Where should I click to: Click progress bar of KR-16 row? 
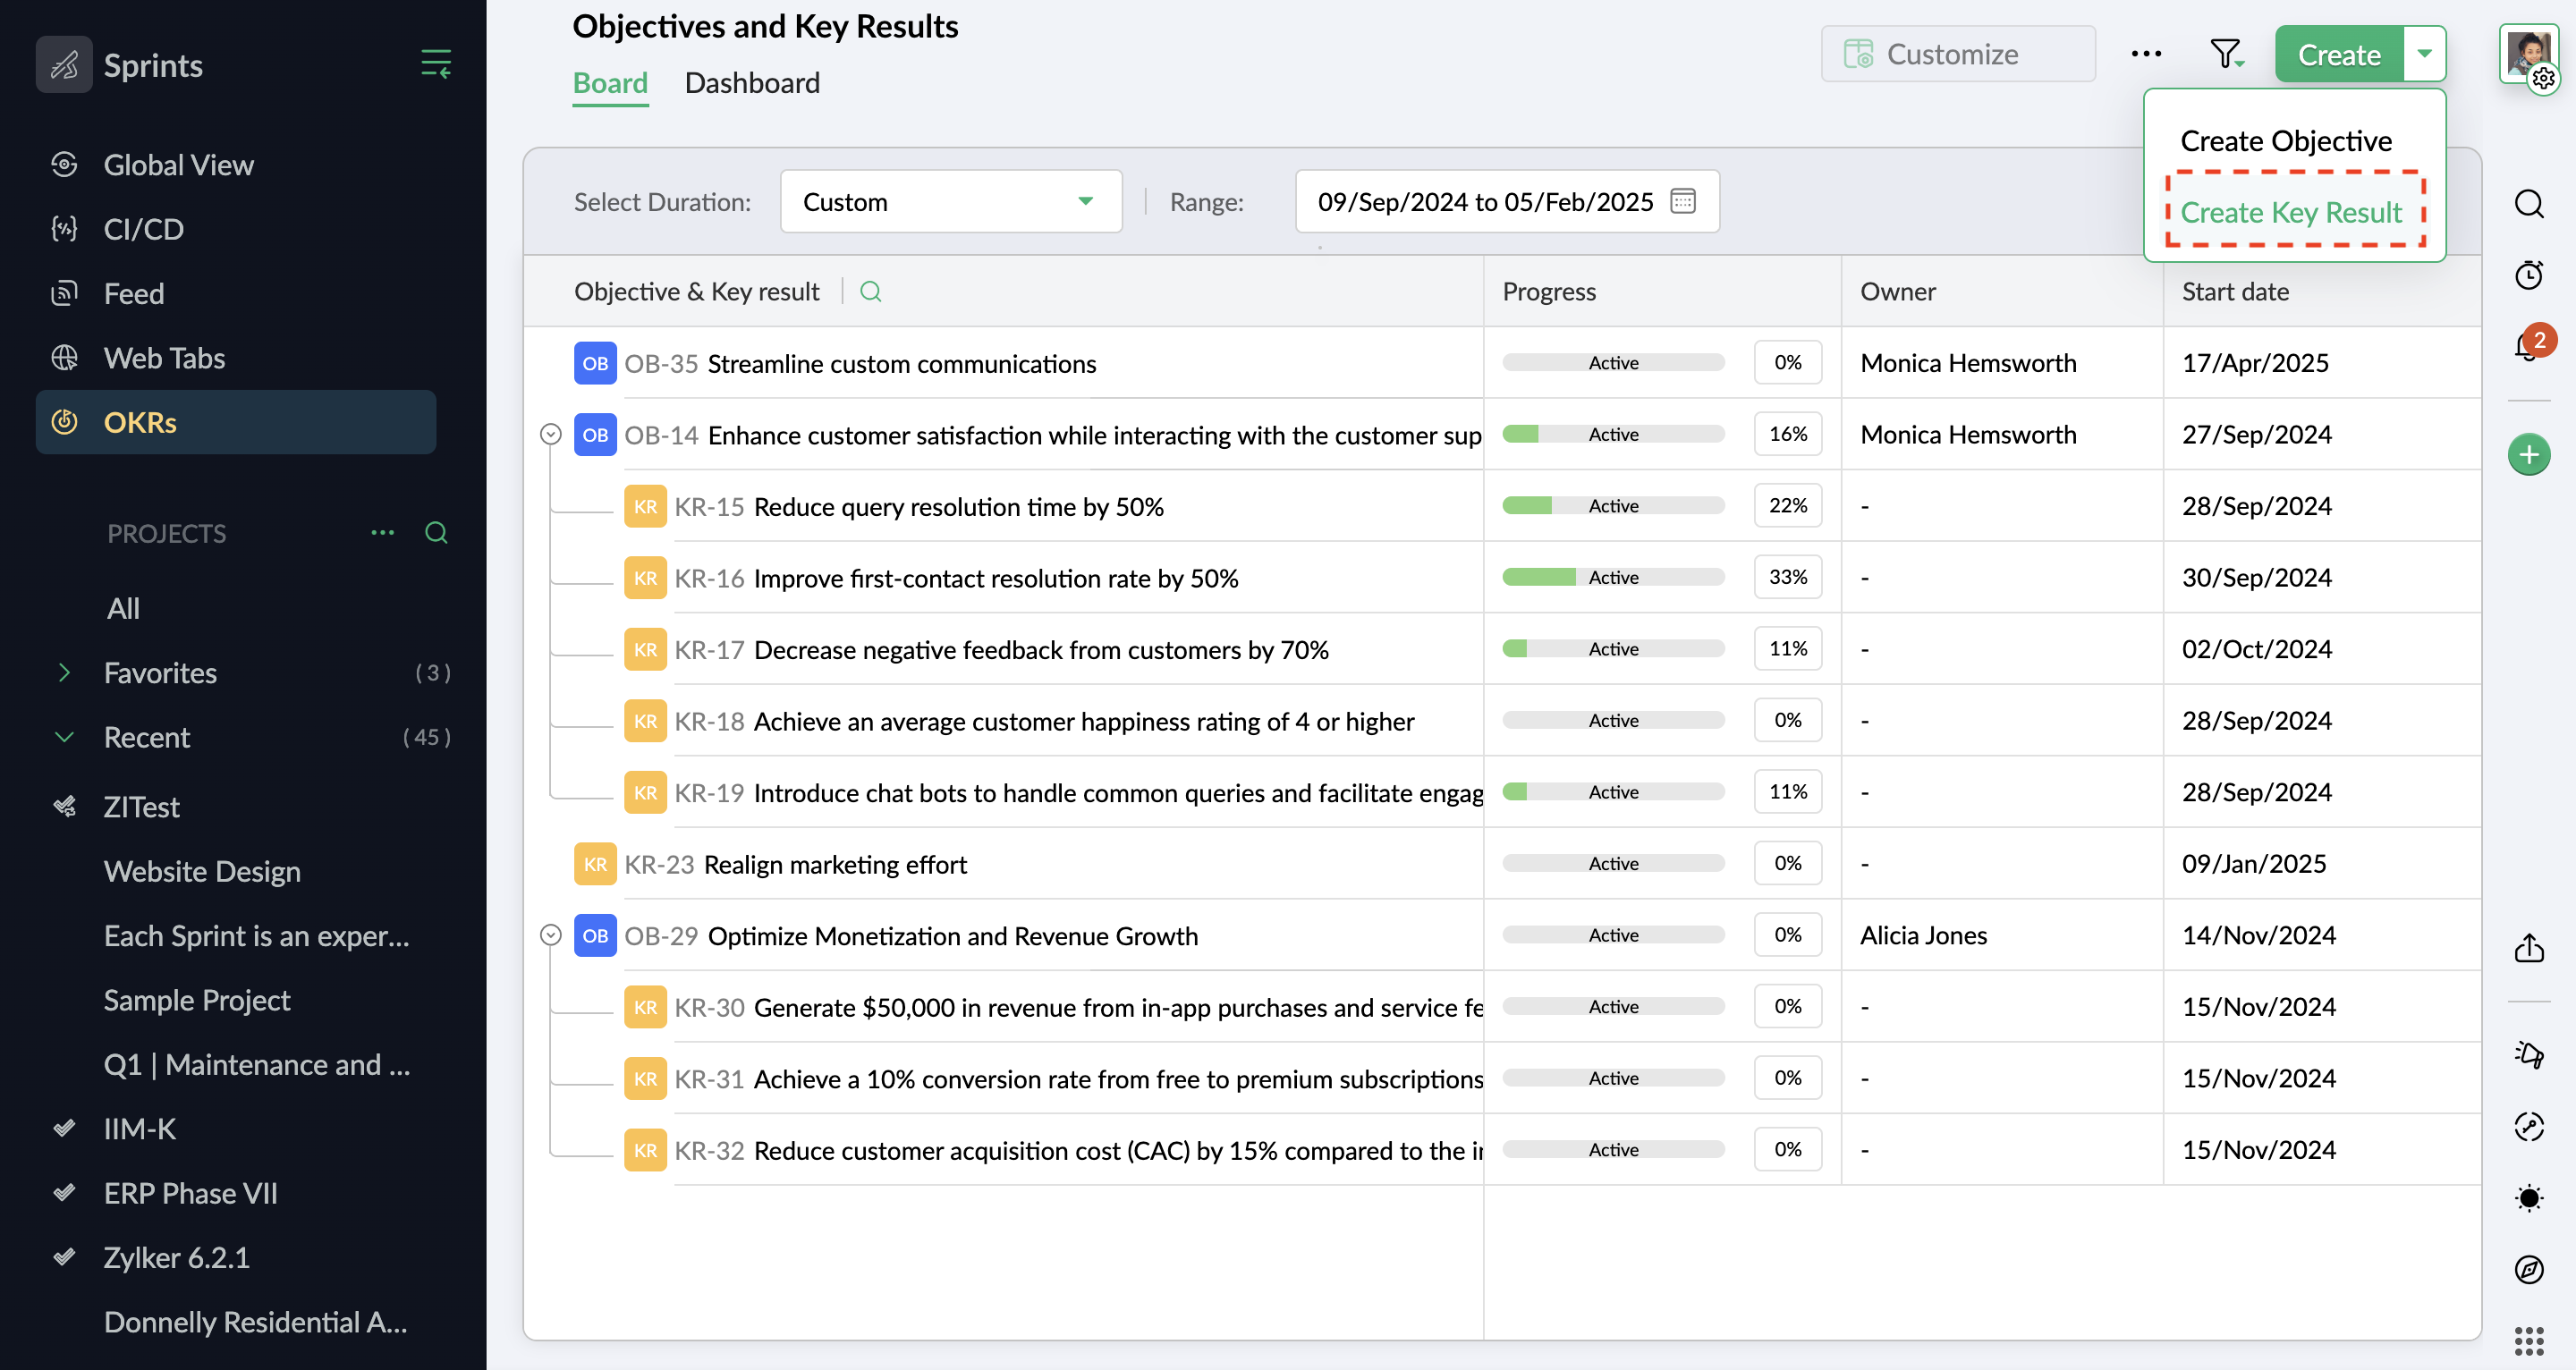coord(1613,577)
